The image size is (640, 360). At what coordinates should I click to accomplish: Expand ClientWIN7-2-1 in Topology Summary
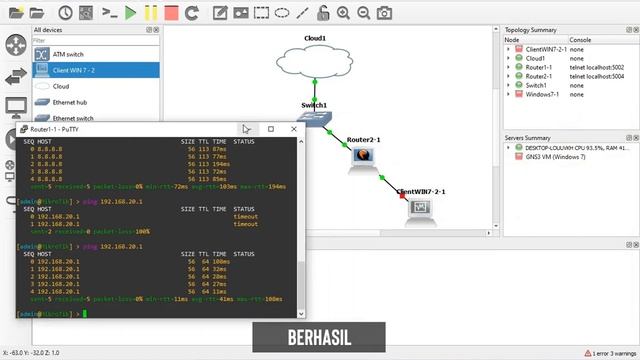509,49
